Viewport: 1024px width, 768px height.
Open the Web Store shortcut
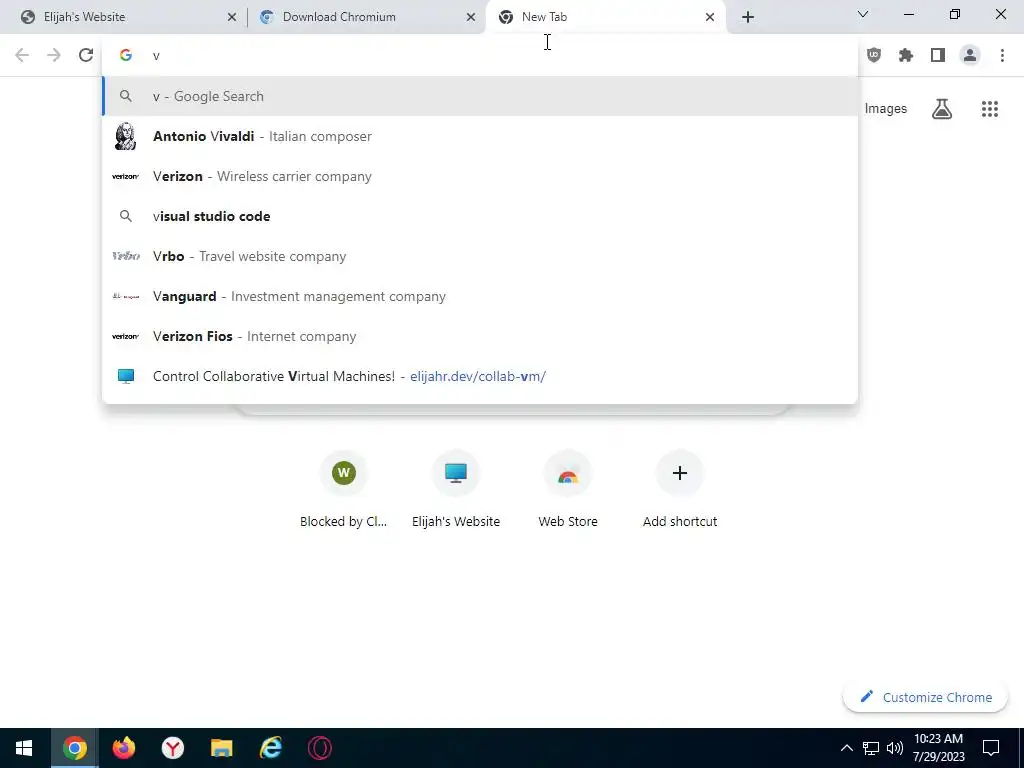[x=568, y=490]
